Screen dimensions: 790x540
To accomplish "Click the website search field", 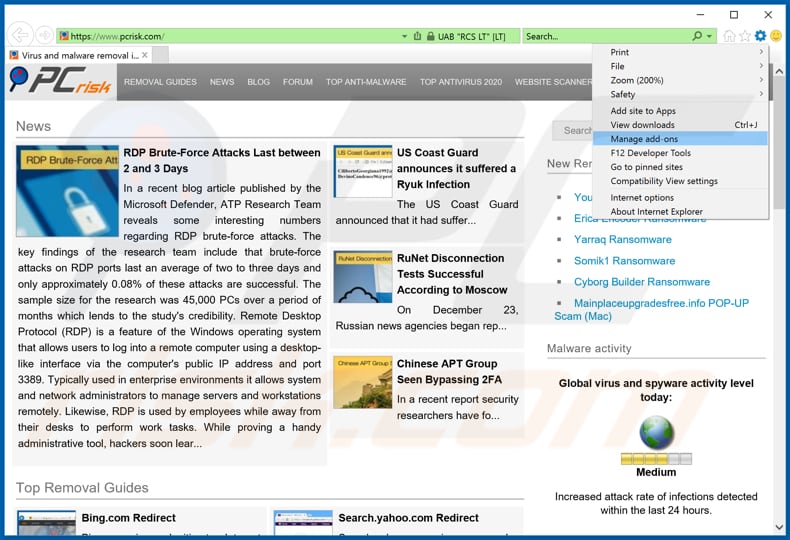I will click(573, 130).
